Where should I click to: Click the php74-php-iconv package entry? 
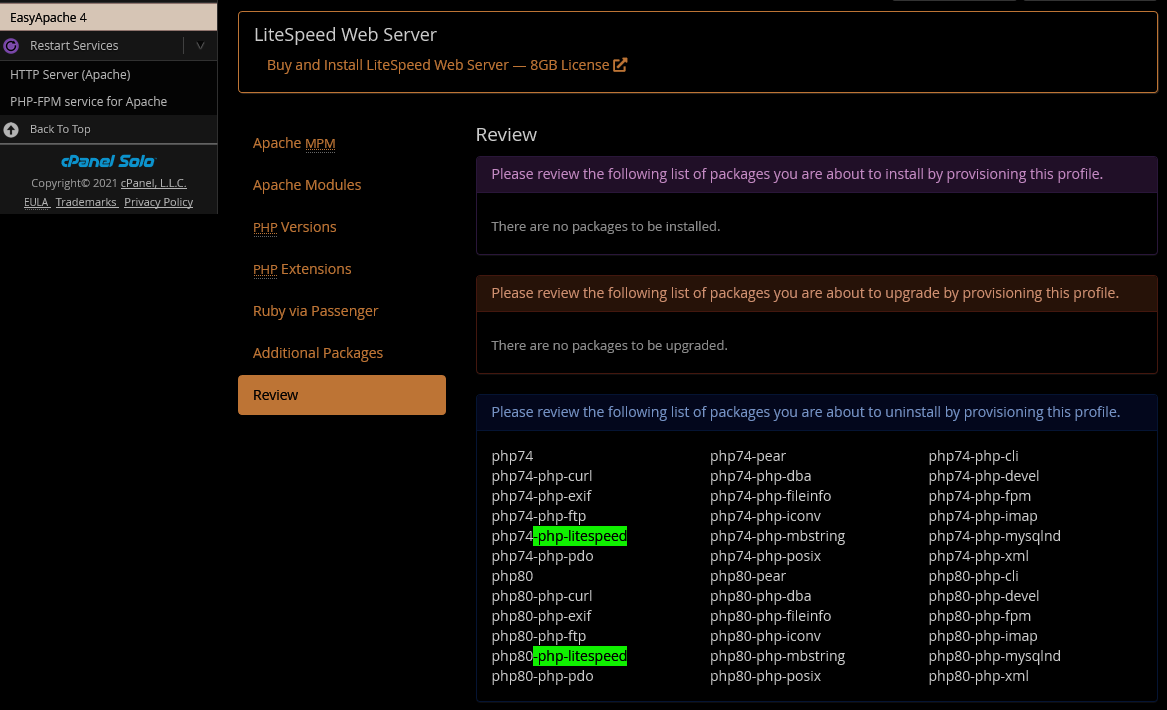765,516
